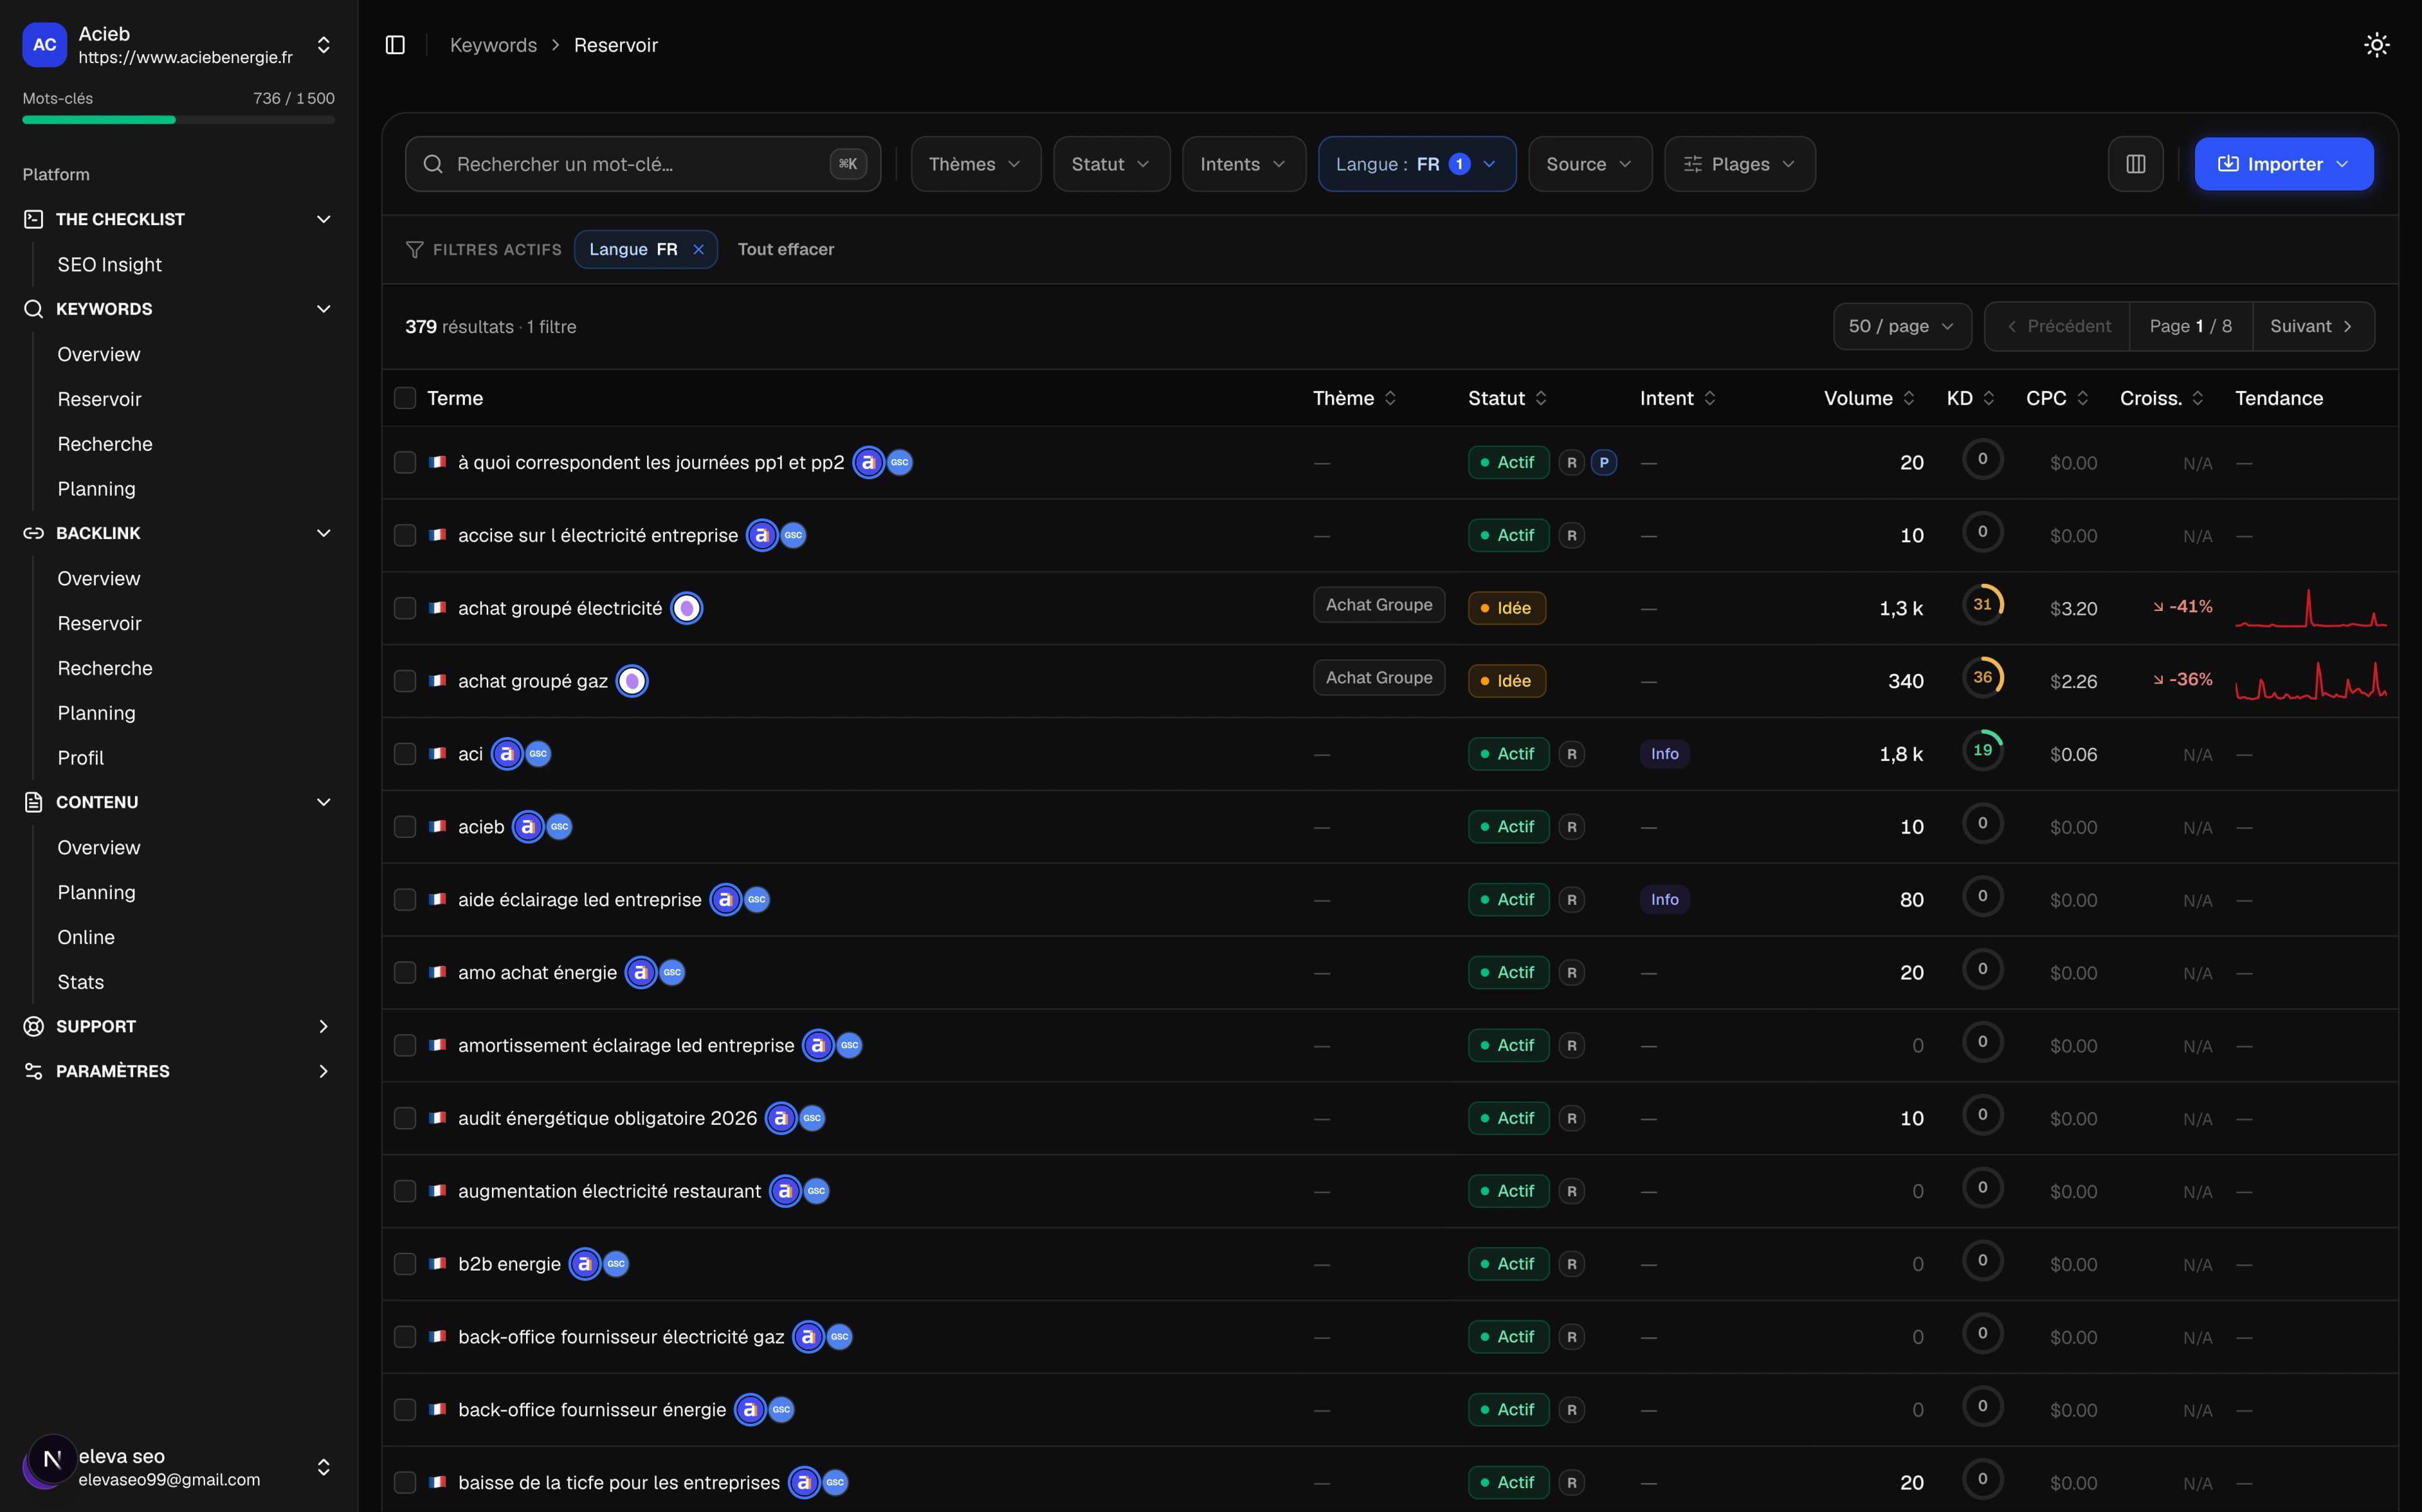The image size is (2422, 1512).
Task: Sort by CPC column arrows
Action: (x=2082, y=398)
